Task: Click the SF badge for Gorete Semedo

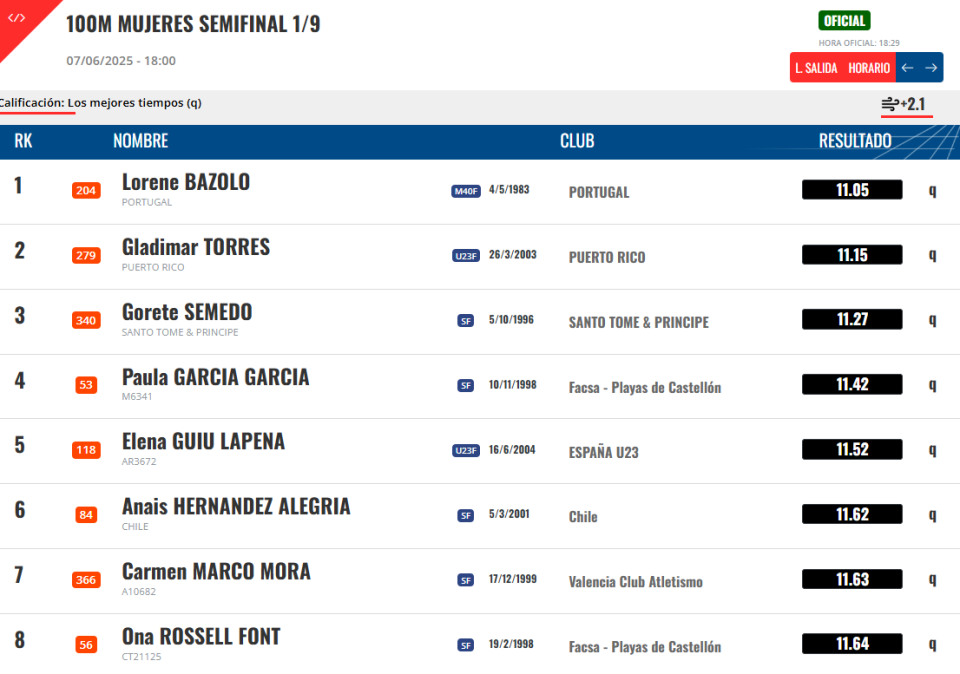Action: point(466,321)
